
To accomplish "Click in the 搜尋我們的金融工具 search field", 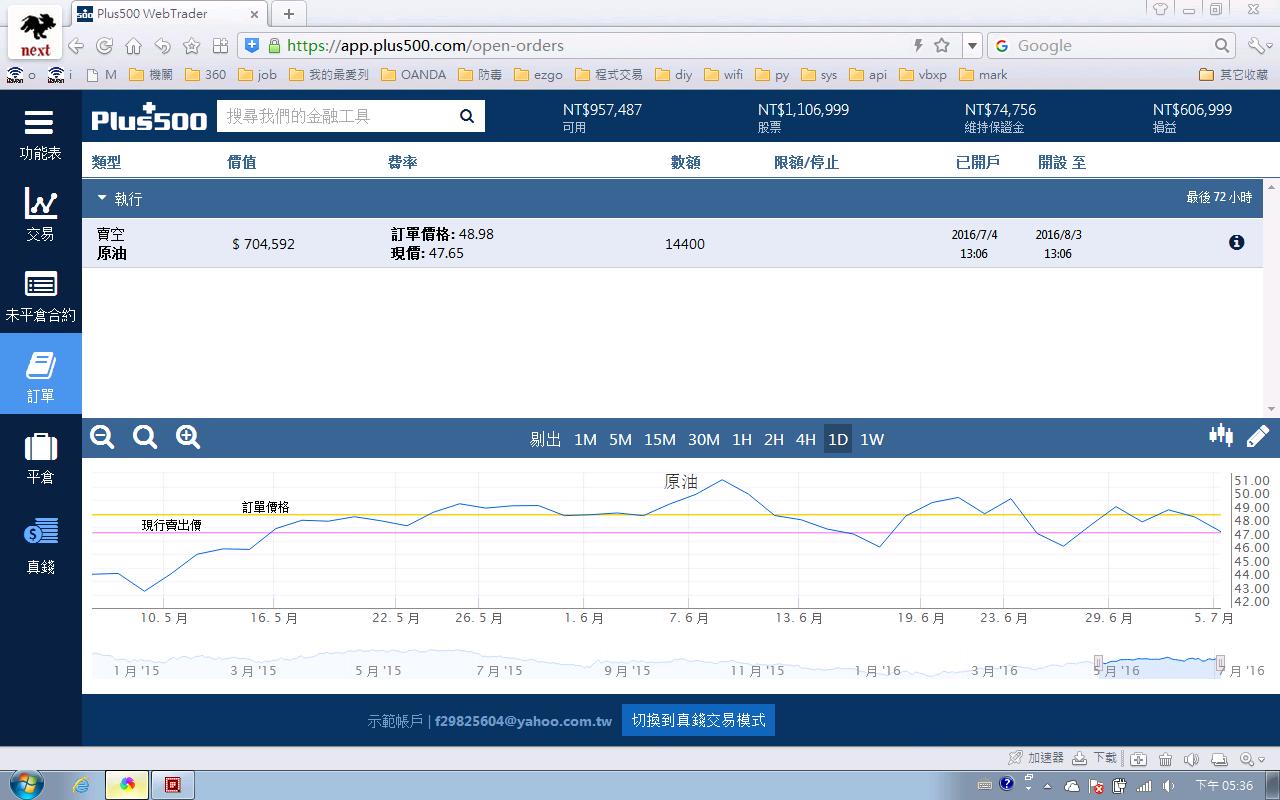I will coord(335,116).
